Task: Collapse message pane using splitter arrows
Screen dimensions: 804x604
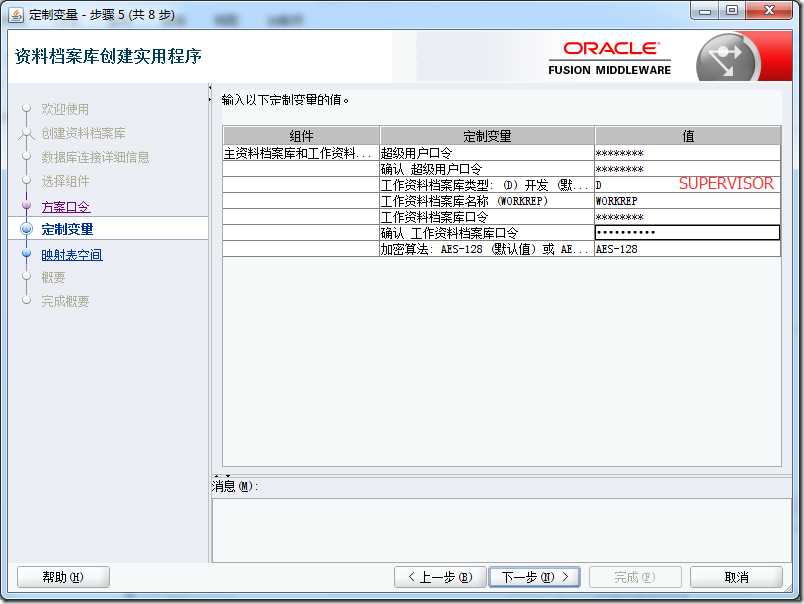Action: (x=228, y=476)
